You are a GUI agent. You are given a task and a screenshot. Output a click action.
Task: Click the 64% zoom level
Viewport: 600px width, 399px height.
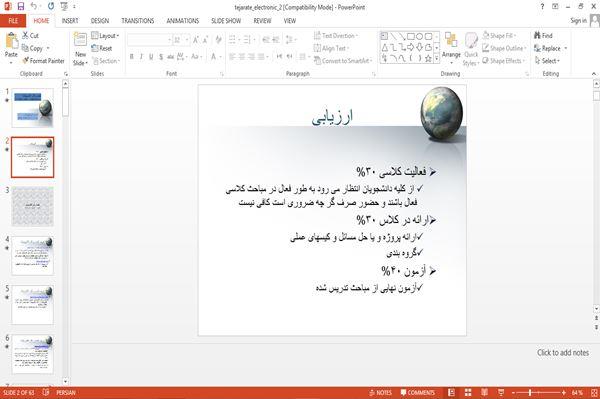point(577,392)
